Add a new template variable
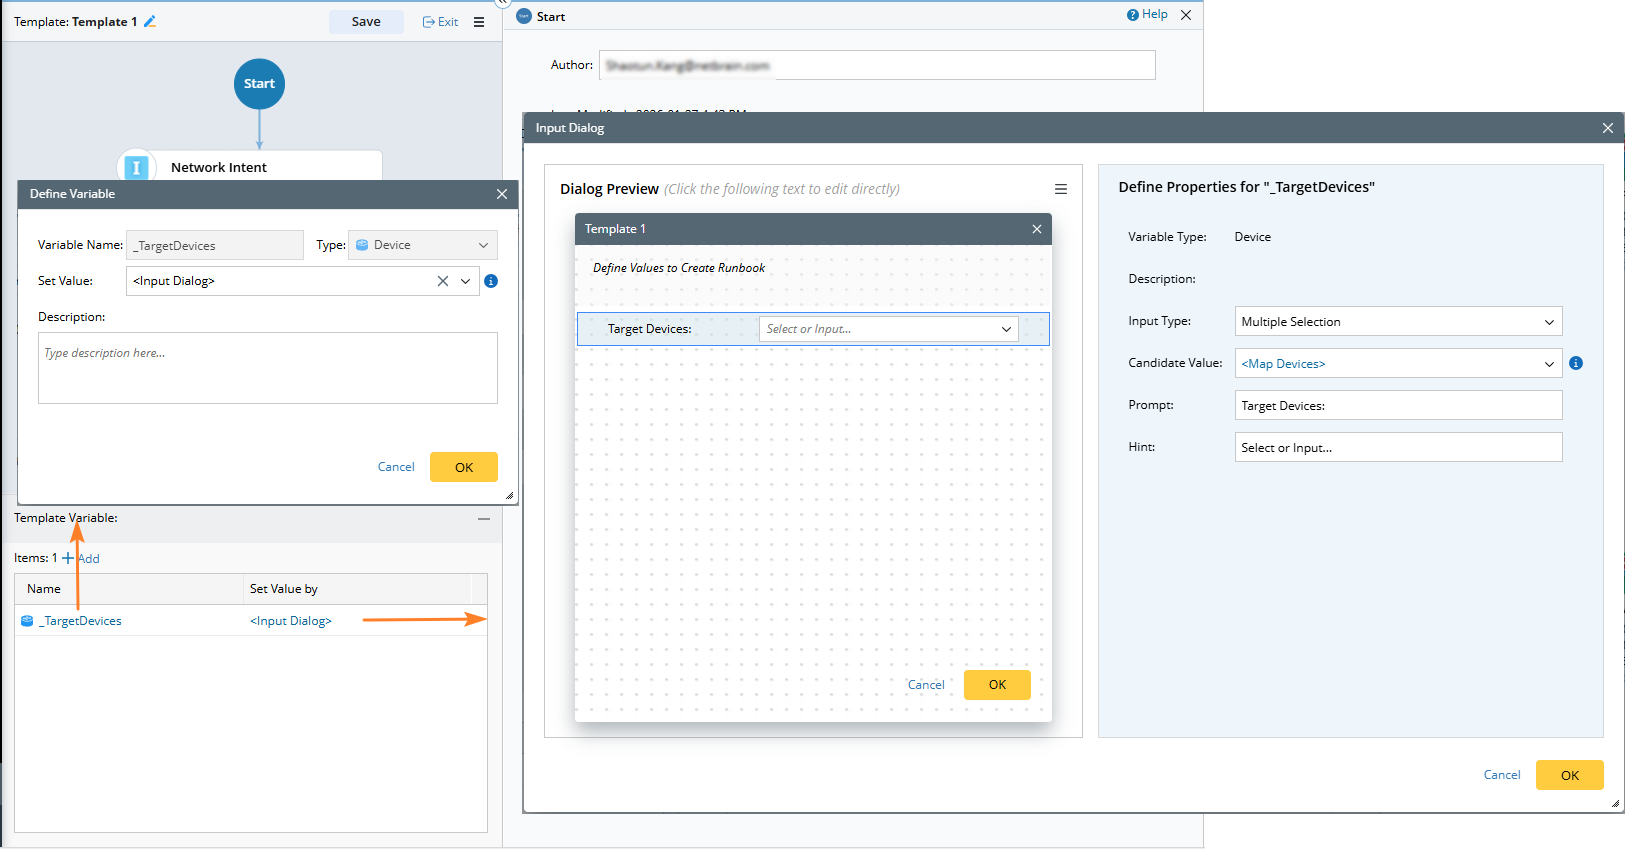1627x849 pixels. (82, 558)
